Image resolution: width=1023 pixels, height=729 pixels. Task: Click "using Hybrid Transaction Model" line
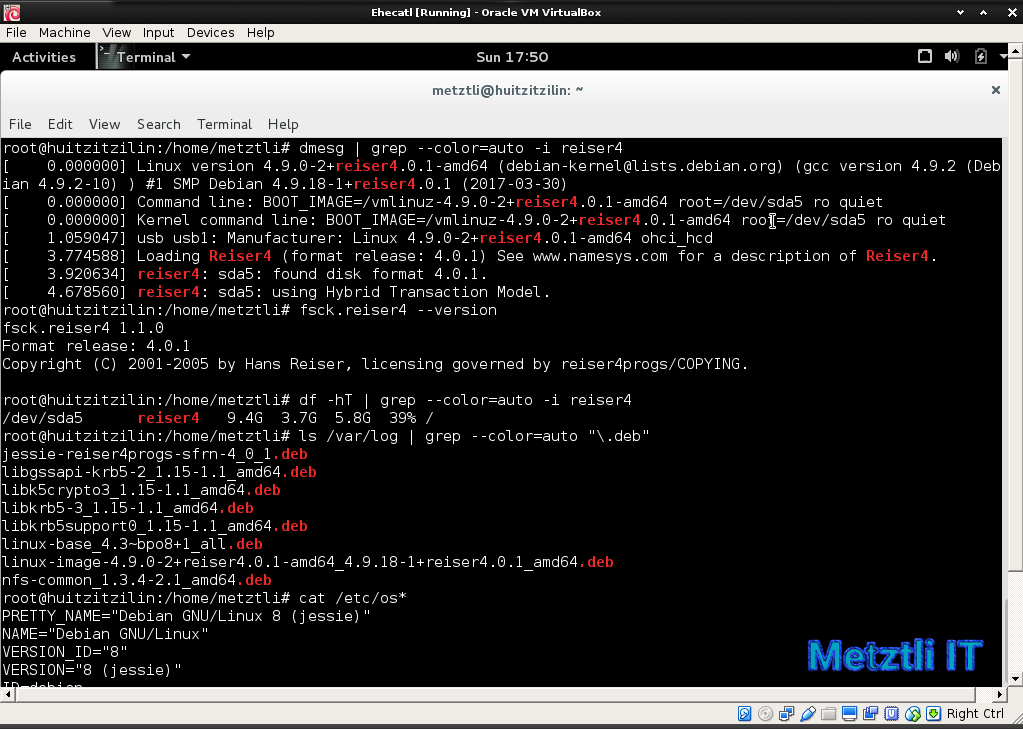277,292
